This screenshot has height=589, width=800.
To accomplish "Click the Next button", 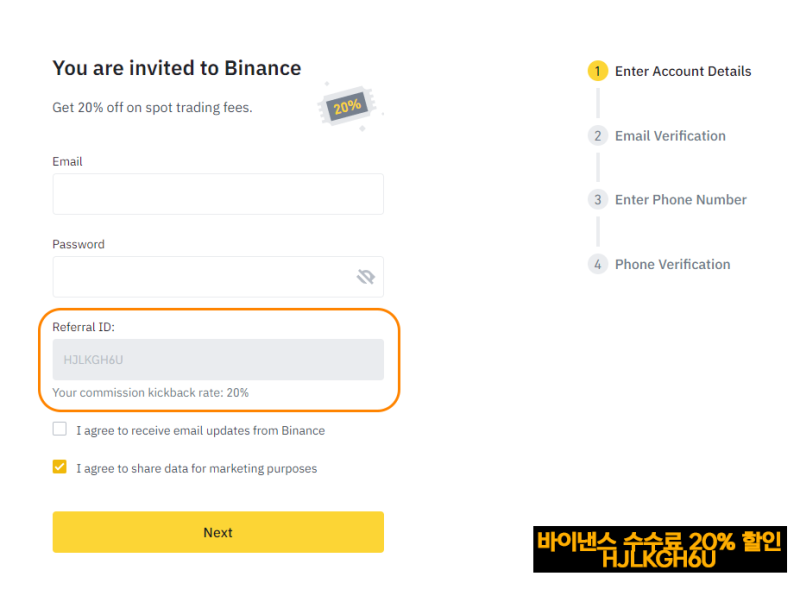I will (218, 532).
